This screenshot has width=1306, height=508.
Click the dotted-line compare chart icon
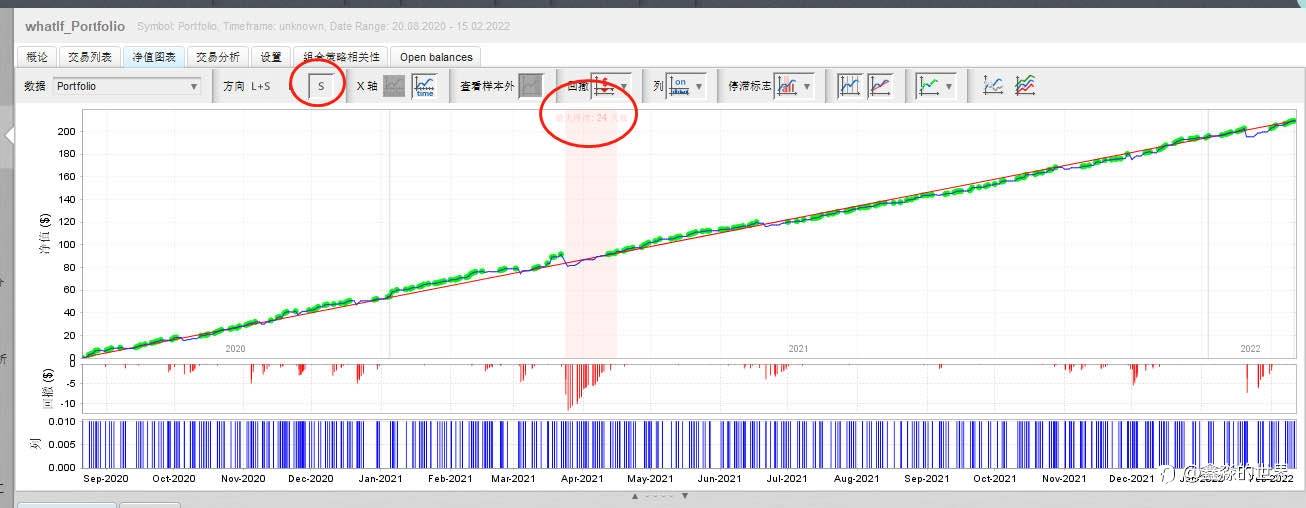coord(993,86)
